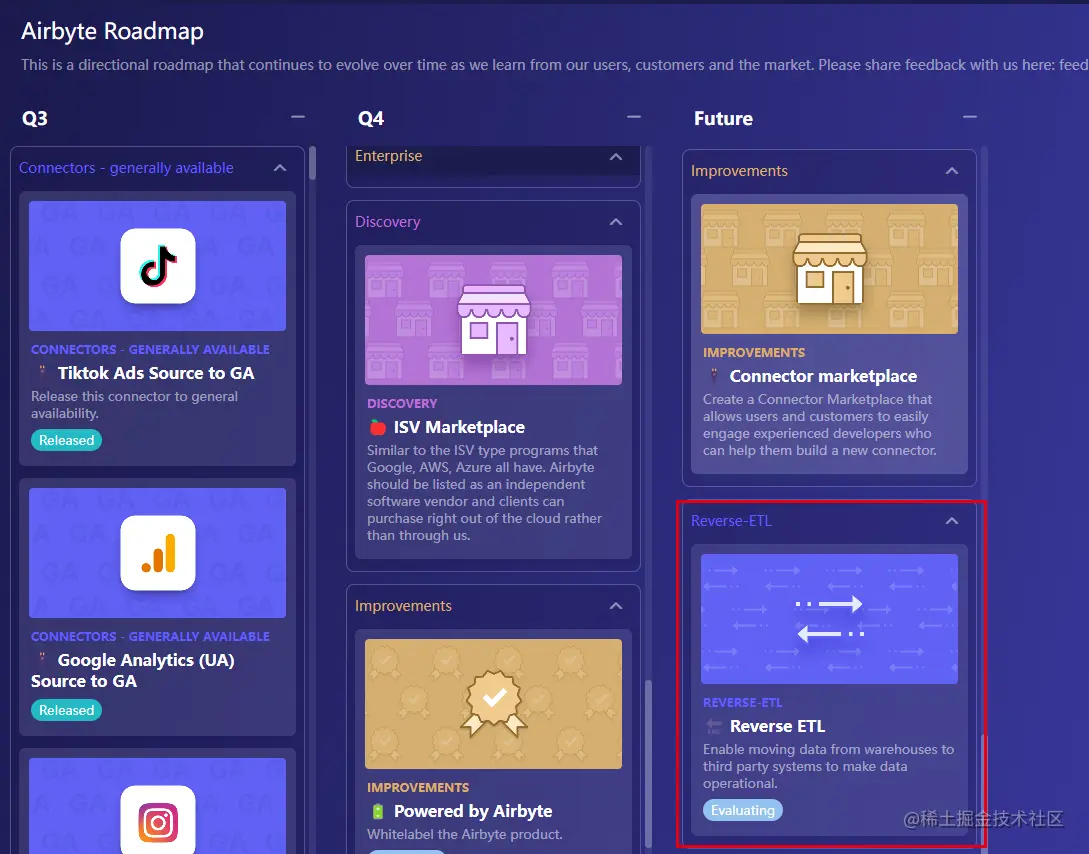Click the TikTok app icon
Viewport: 1089px width, 854px height.
coord(158,266)
